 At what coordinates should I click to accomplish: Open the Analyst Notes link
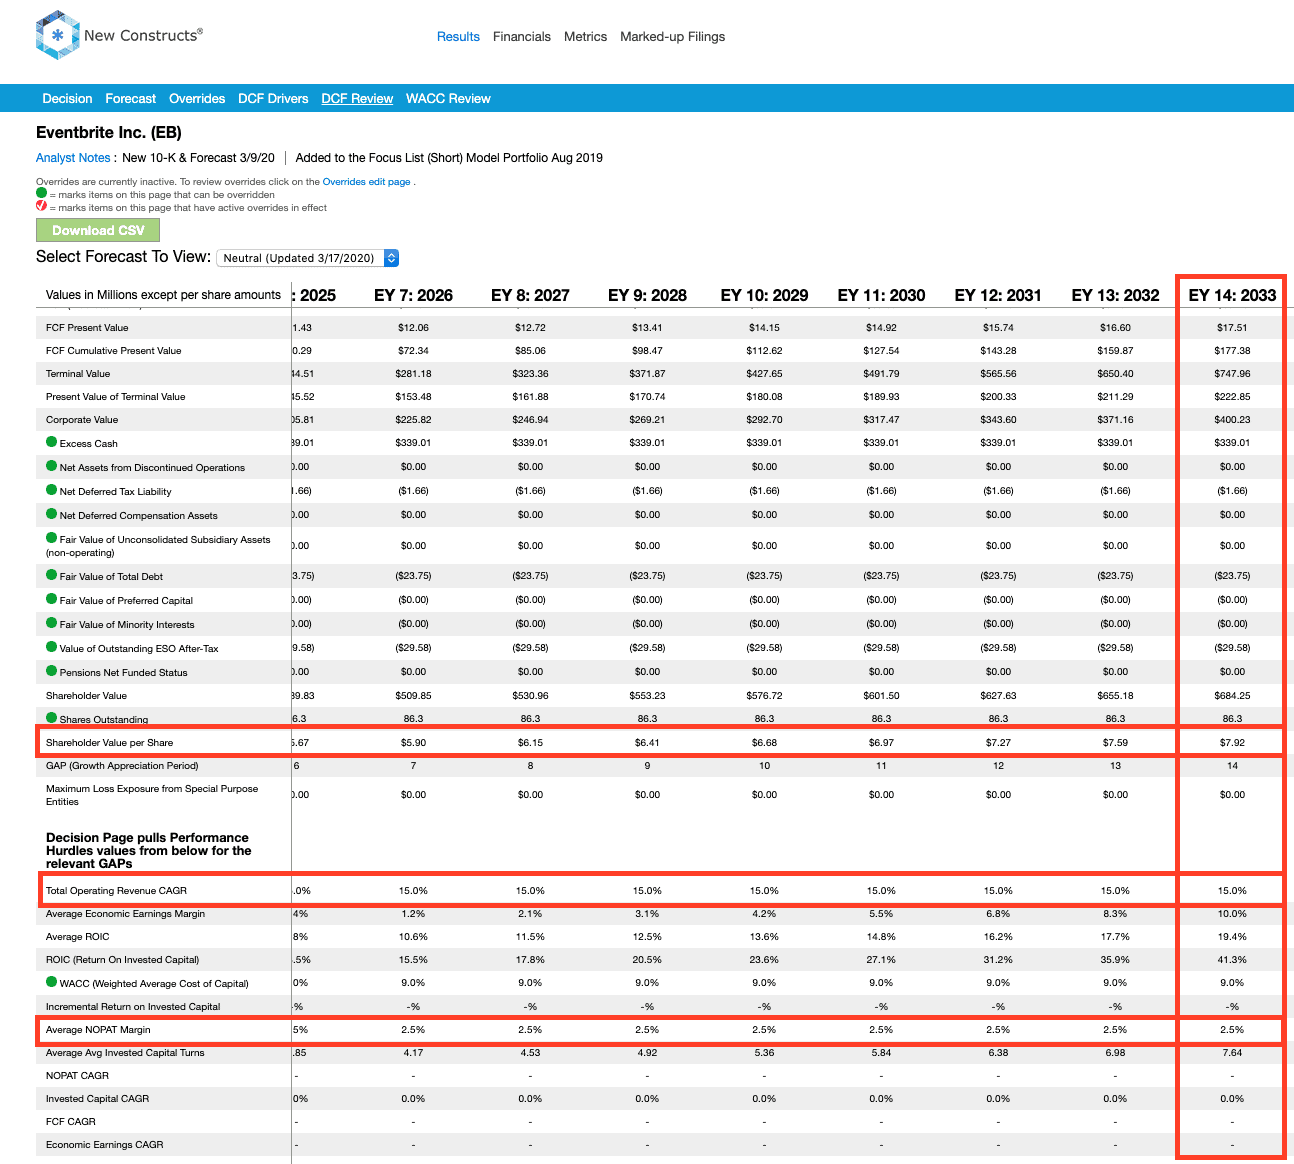[73, 158]
